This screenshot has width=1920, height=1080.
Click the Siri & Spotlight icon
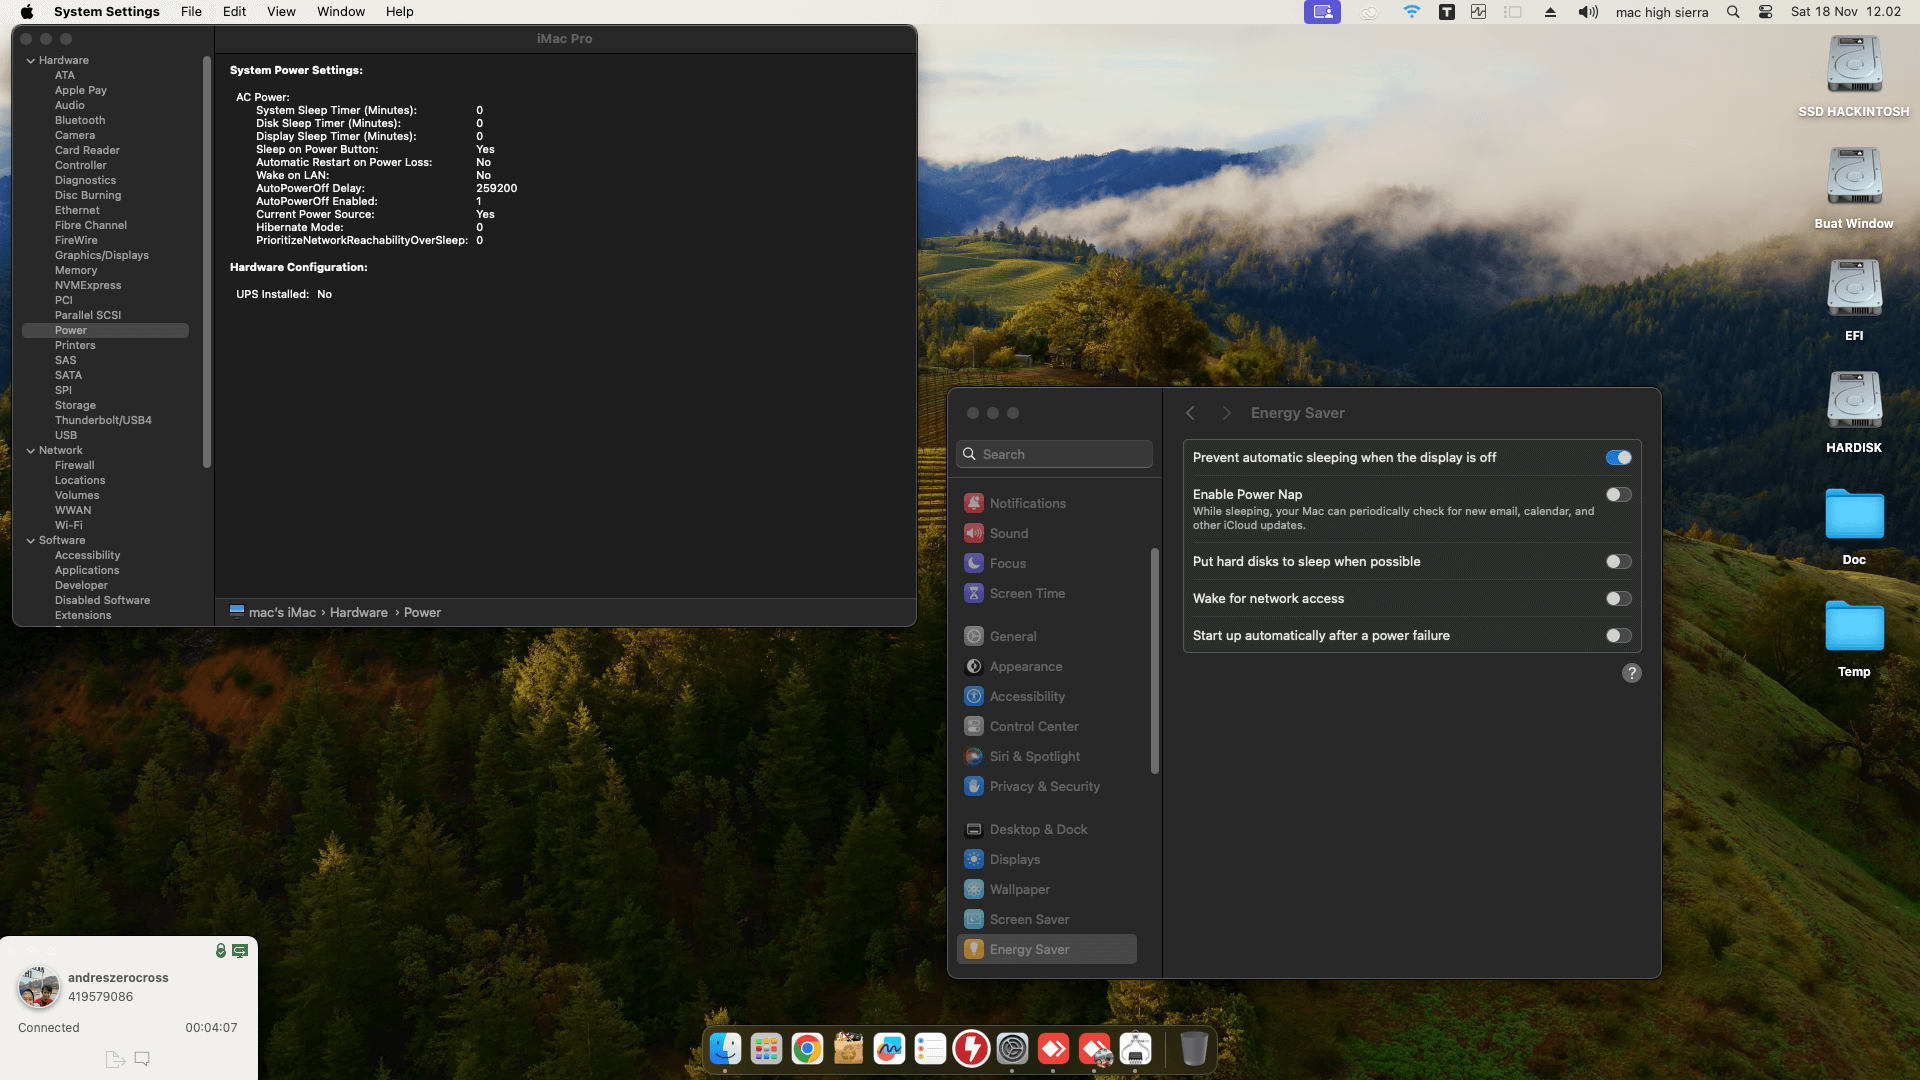click(974, 756)
